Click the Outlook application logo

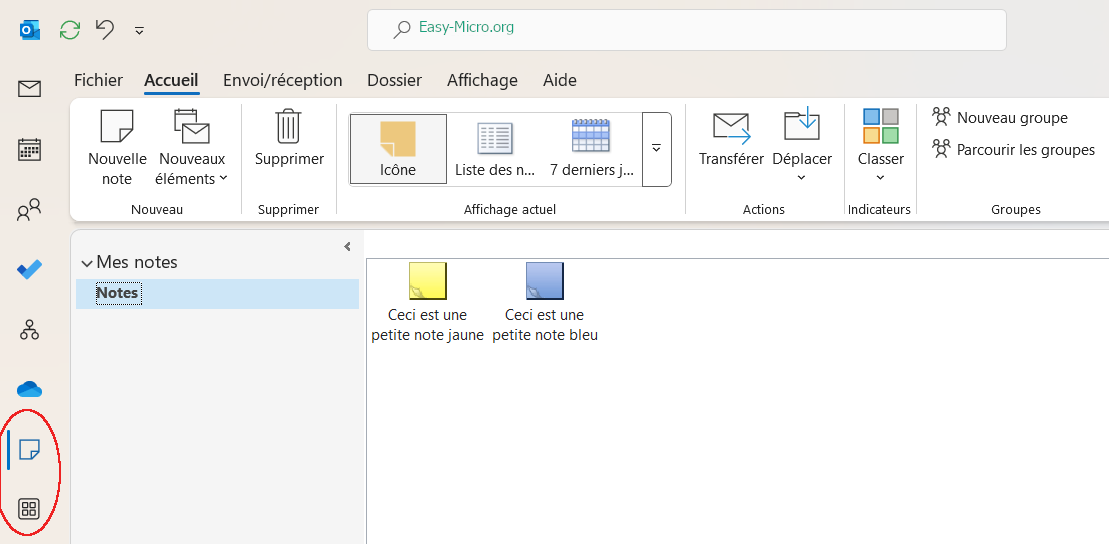pos(30,30)
